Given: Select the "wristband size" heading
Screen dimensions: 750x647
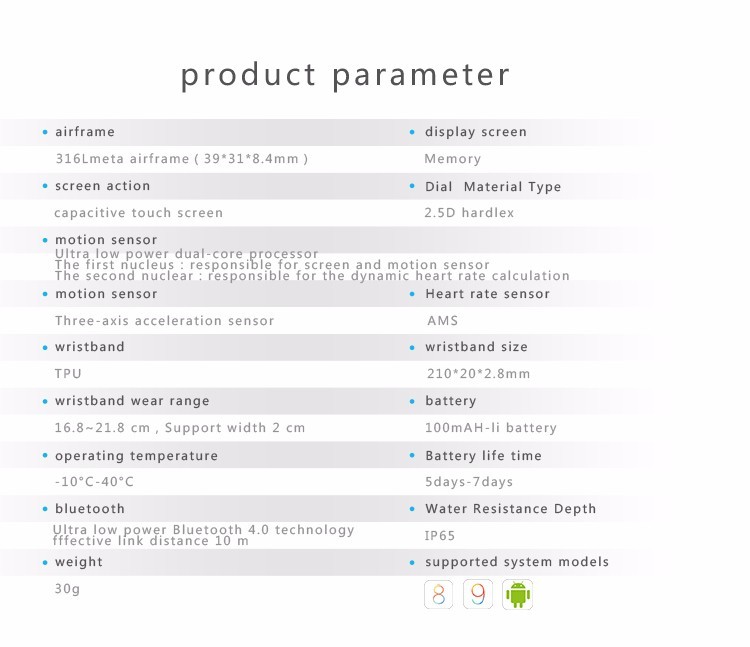Looking at the screenshot, I should (476, 347).
